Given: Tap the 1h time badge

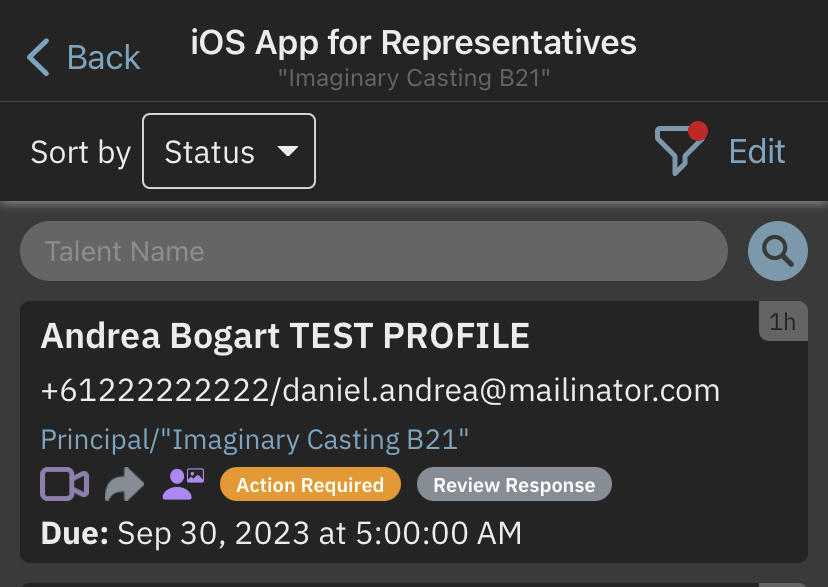Looking at the screenshot, I should 783,321.
